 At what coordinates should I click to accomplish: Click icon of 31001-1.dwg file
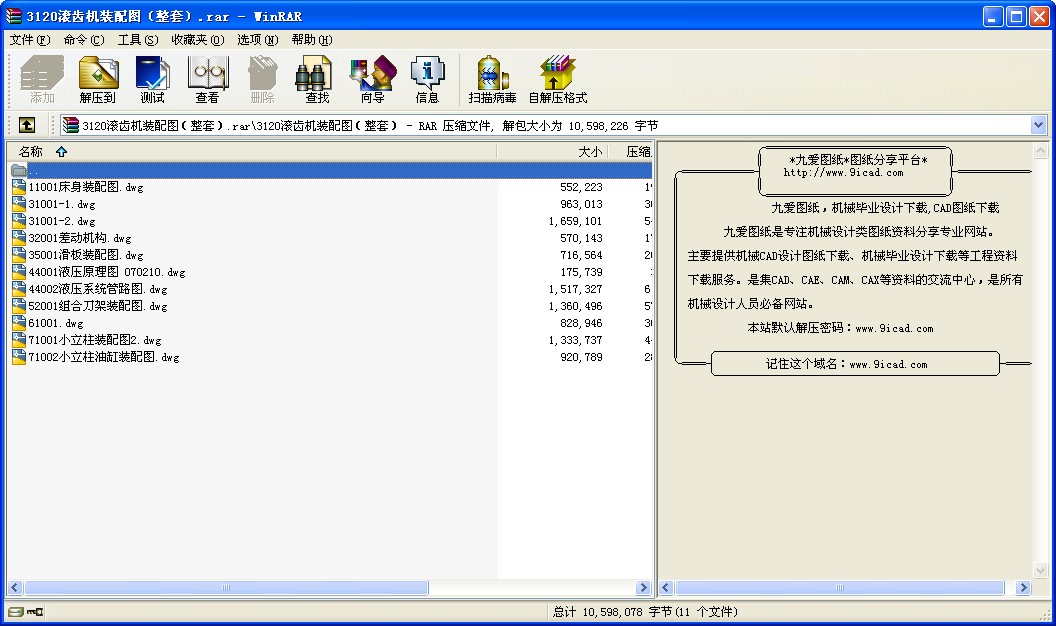pos(19,204)
